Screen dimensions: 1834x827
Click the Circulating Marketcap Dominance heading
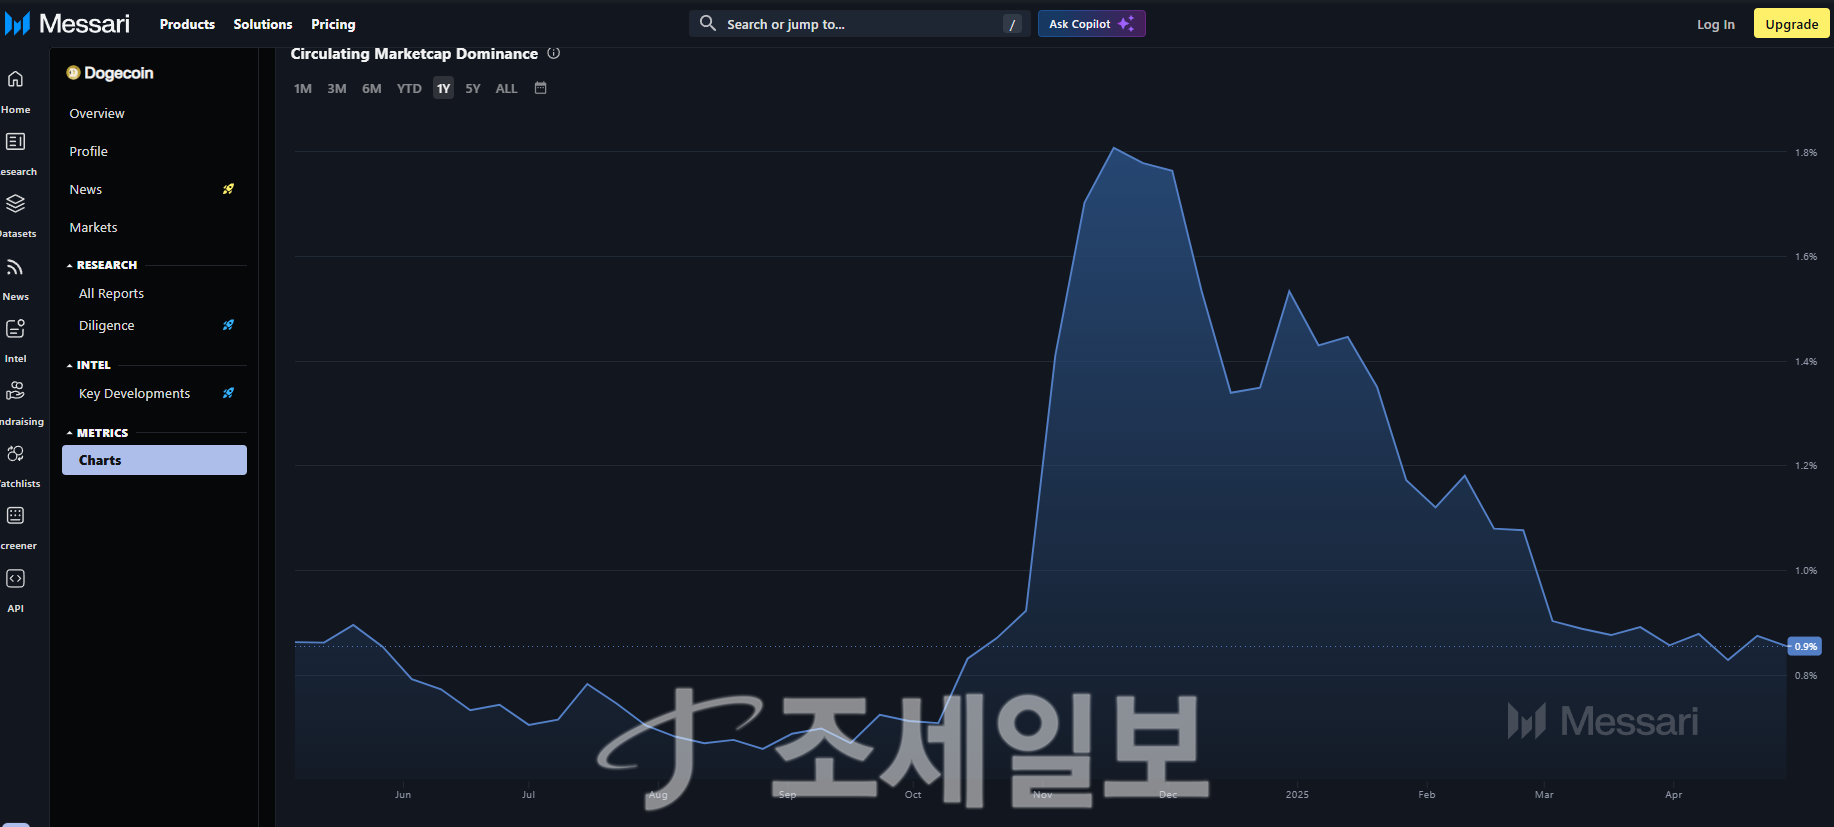[414, 54]
